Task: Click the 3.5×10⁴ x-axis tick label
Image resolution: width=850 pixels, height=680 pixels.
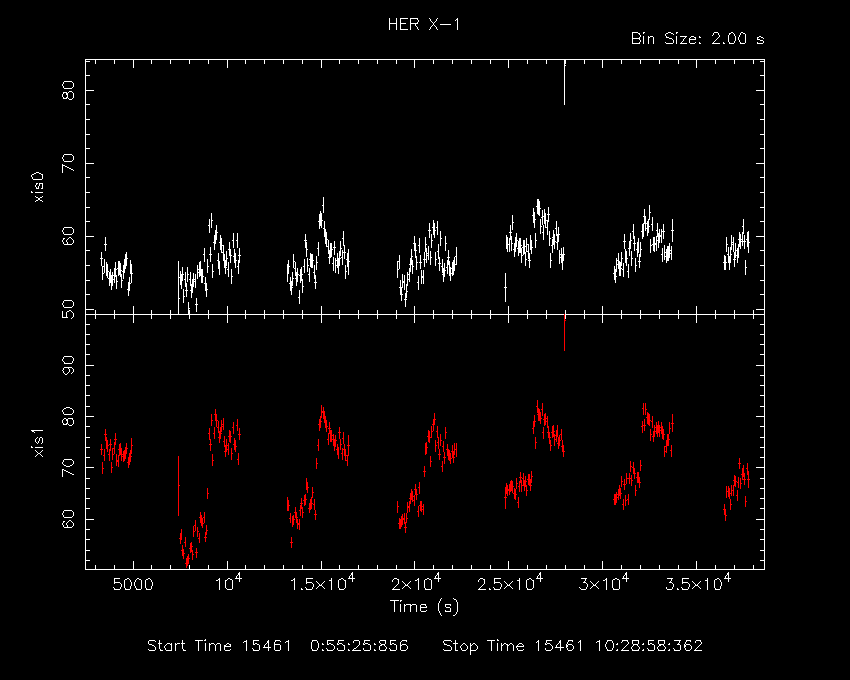Action: 698,582
